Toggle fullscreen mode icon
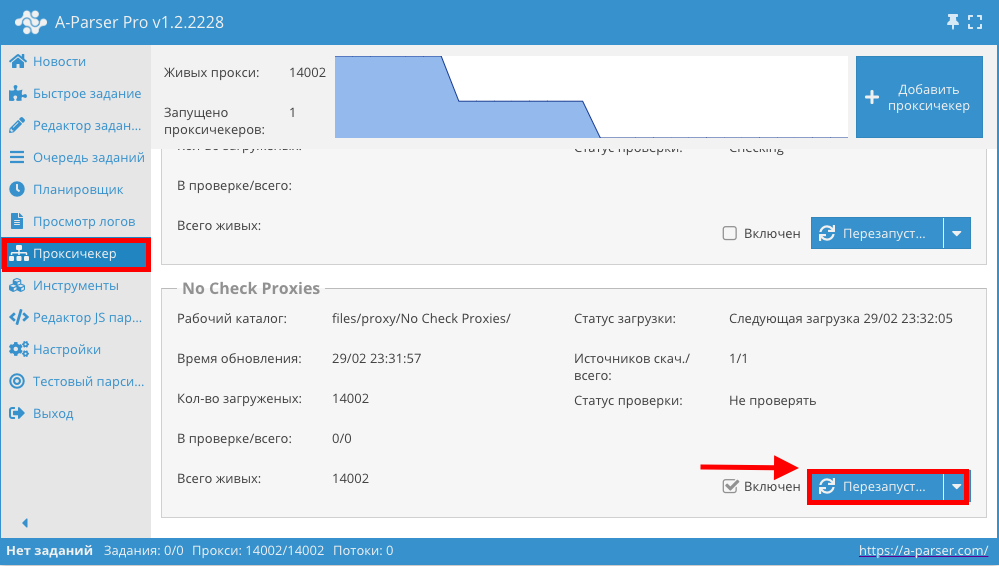999x566 pixels. click(x=975, y=22)
